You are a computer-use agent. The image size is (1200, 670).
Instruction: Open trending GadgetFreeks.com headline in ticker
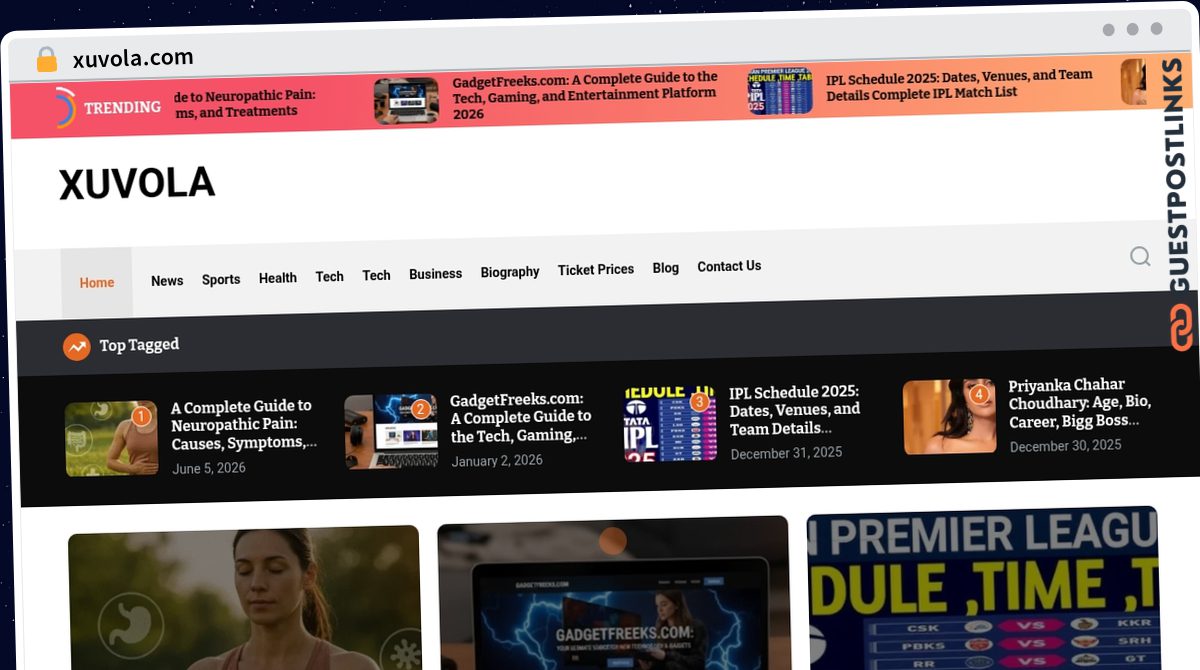(x=585, y=95)
